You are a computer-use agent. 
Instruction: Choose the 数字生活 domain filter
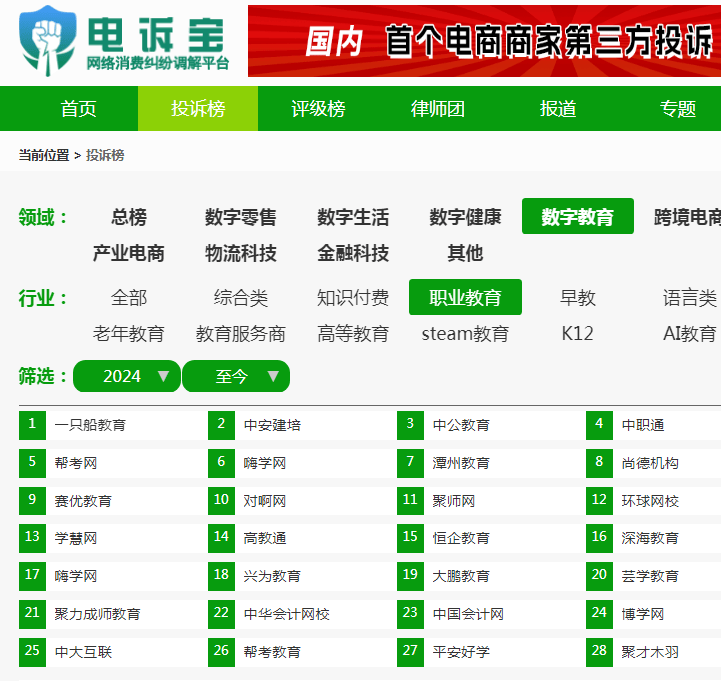click(x=353, y=217)
